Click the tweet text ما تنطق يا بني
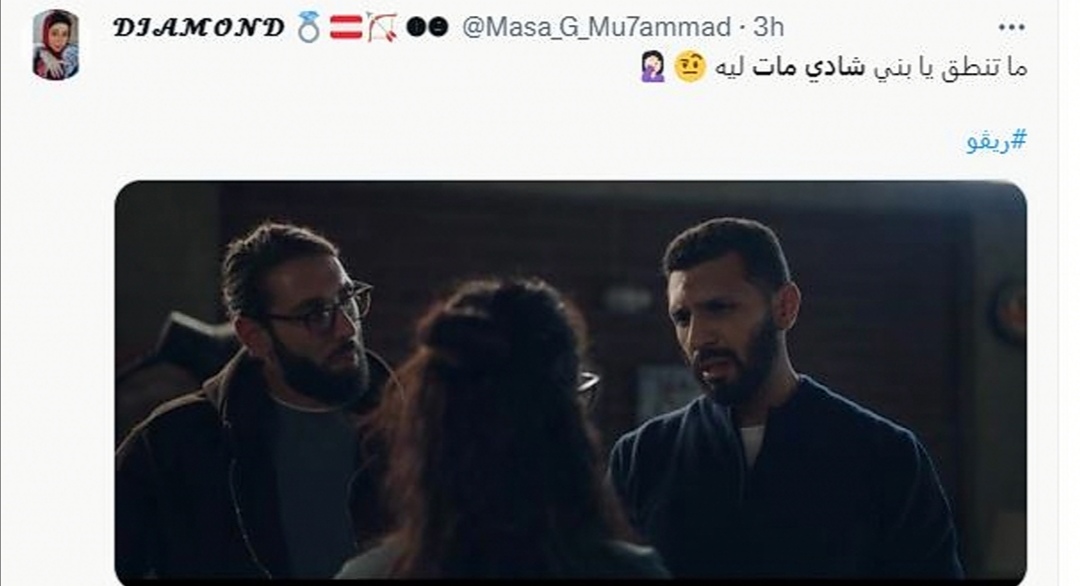This screenshot has height=586, width=1080. tap(951, 68)
